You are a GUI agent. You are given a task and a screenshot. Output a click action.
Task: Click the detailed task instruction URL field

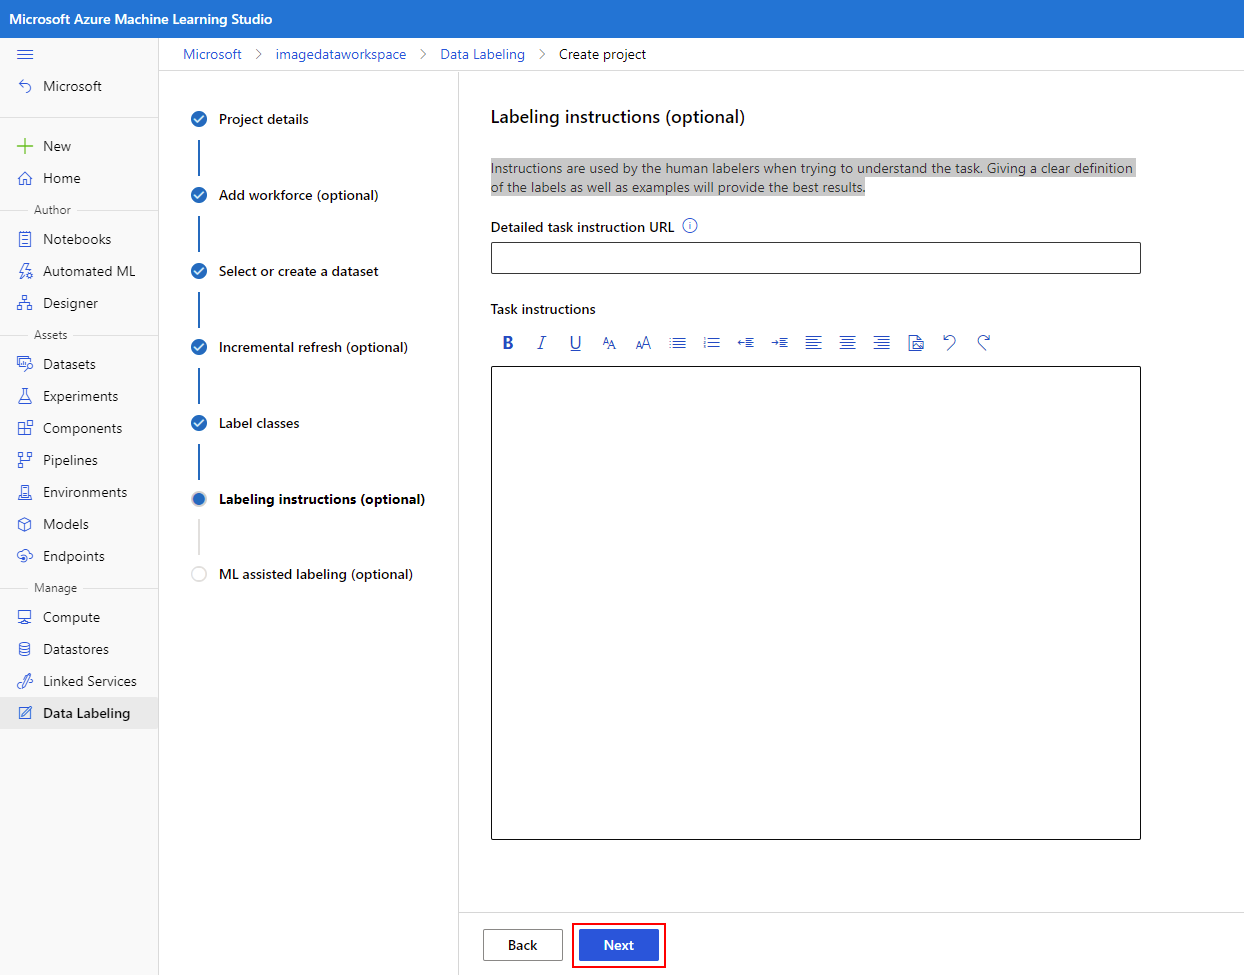pos(814,257)
